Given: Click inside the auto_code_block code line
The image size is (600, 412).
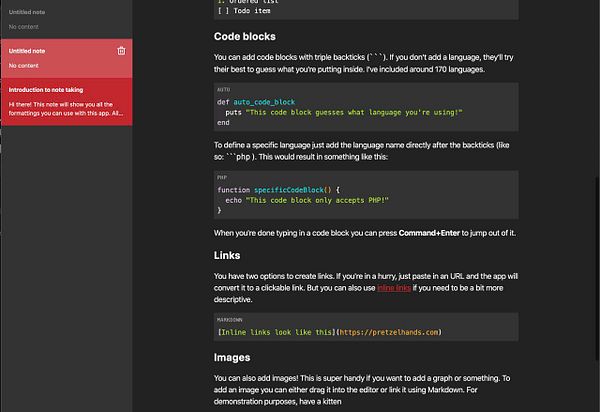Looking at the screenshot, I should pos(256,102).
